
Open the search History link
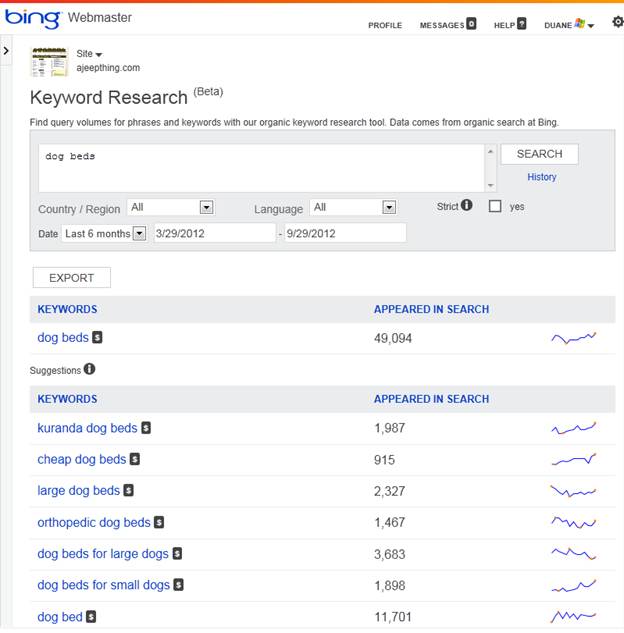542,177
